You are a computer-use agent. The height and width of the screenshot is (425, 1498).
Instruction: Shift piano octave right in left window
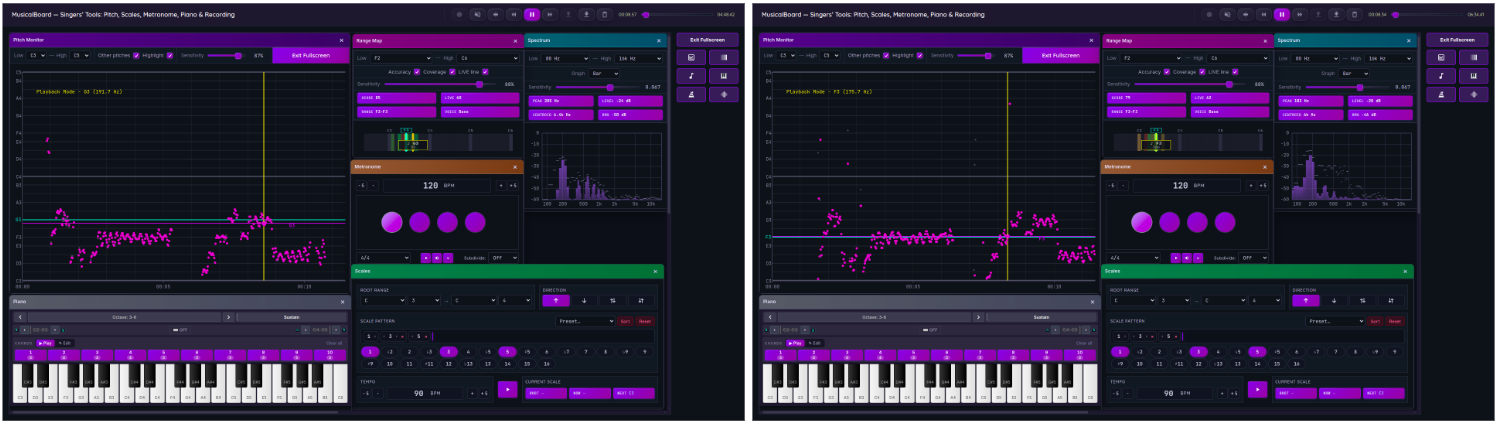point(228,317)
